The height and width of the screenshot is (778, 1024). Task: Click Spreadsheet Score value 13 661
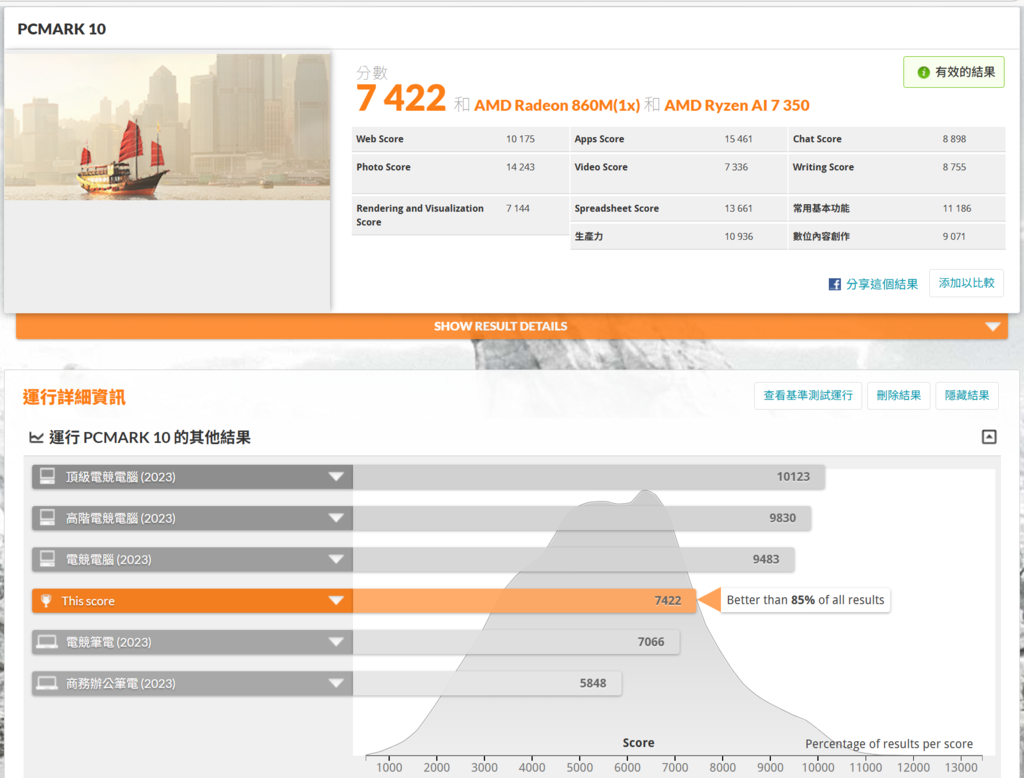click(738, 208)
